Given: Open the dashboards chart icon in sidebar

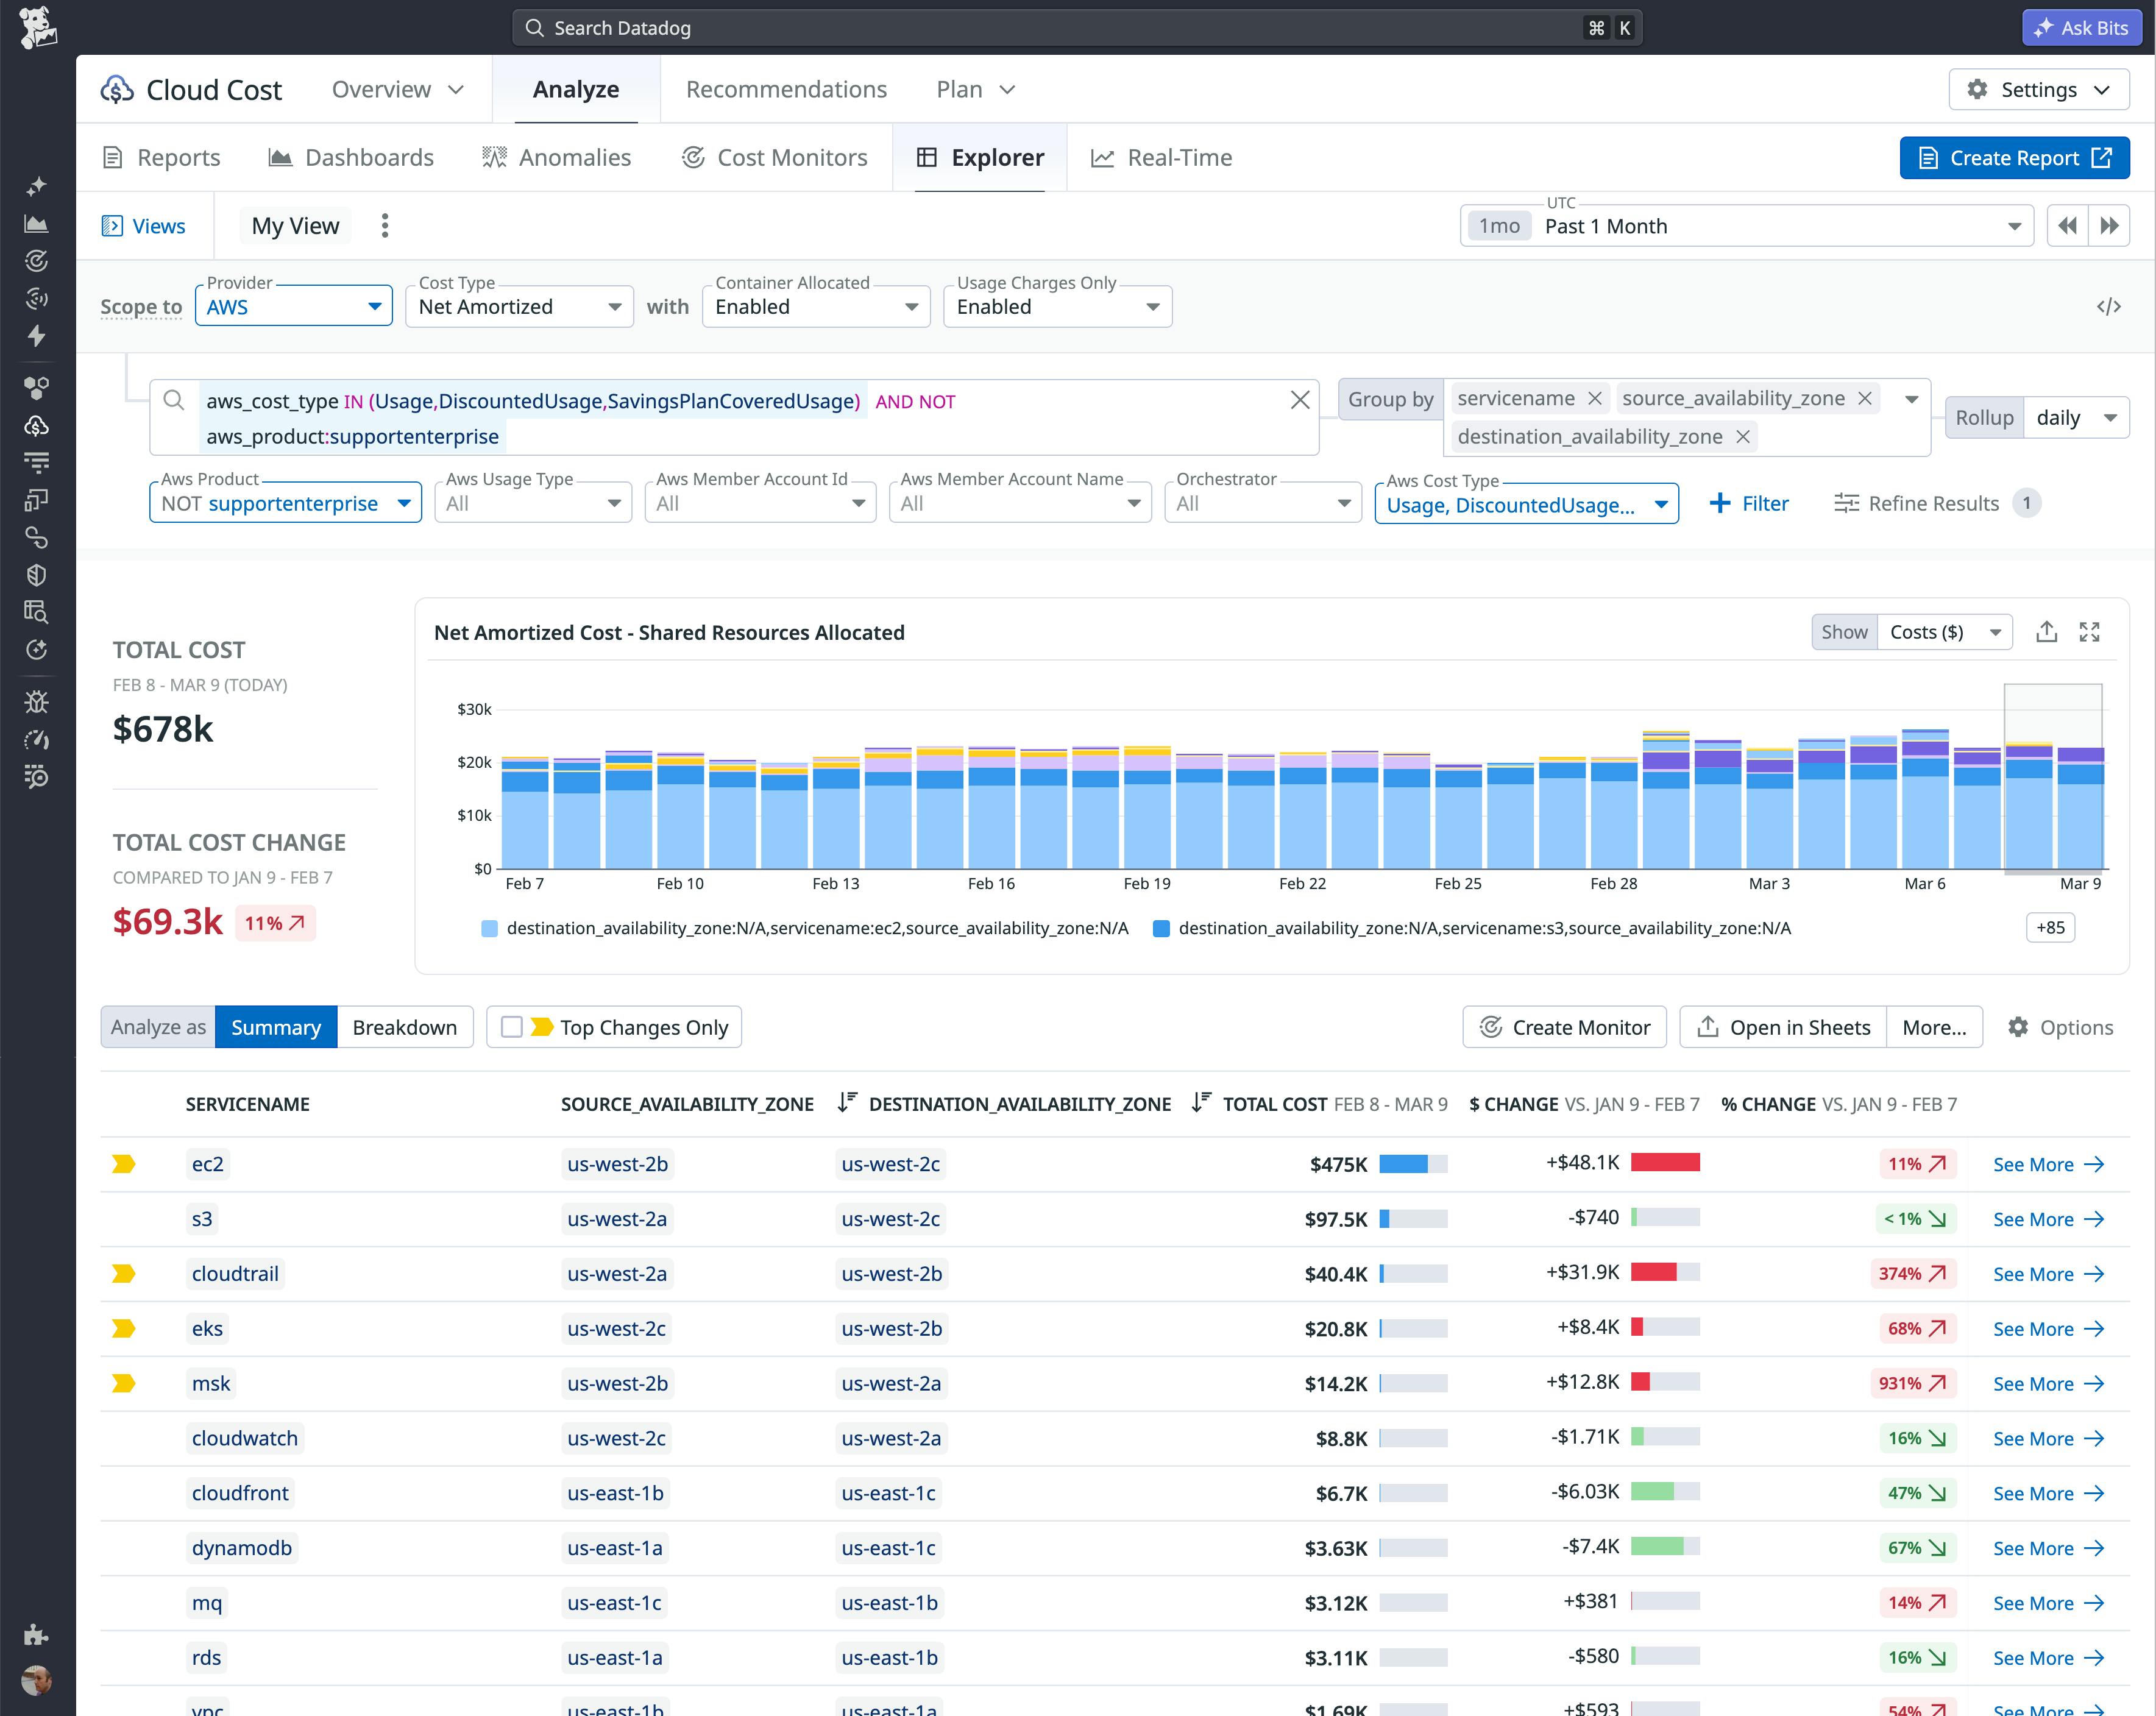Looking at the screenshot, I should (37, 224).
